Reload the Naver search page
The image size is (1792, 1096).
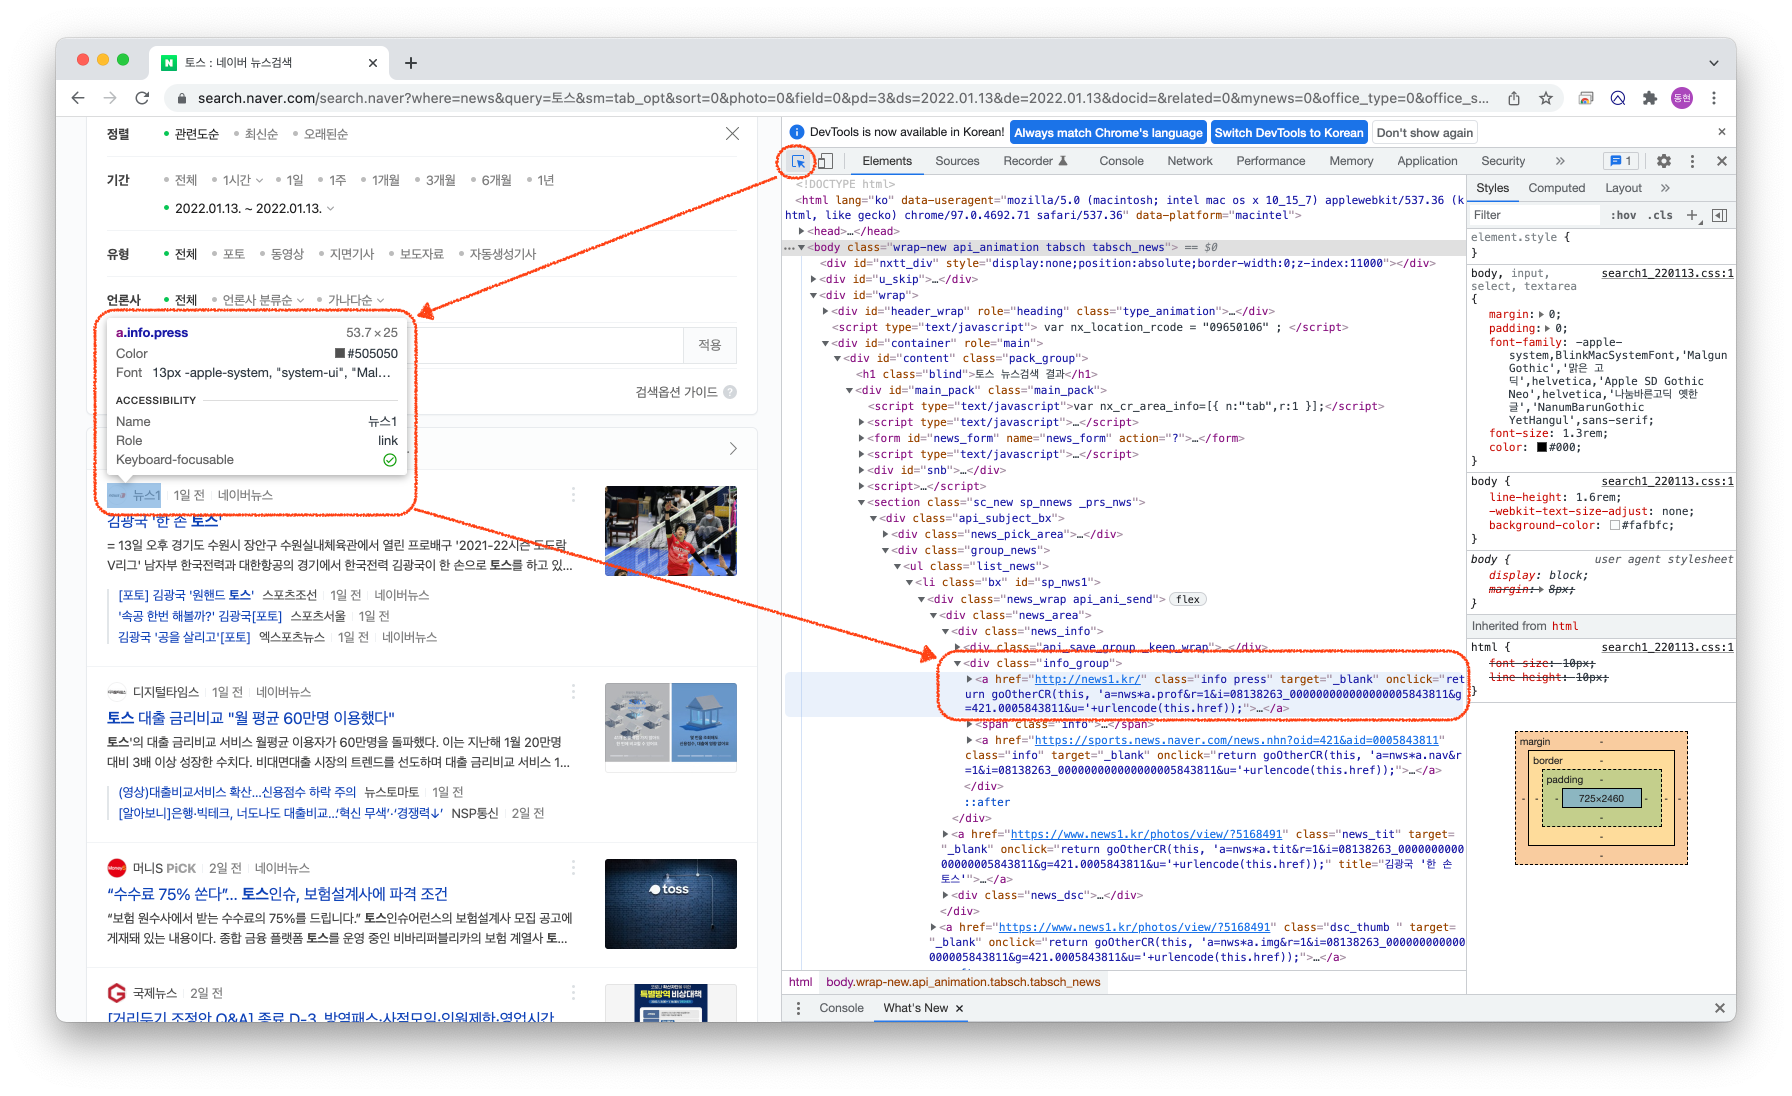(142, 98)
